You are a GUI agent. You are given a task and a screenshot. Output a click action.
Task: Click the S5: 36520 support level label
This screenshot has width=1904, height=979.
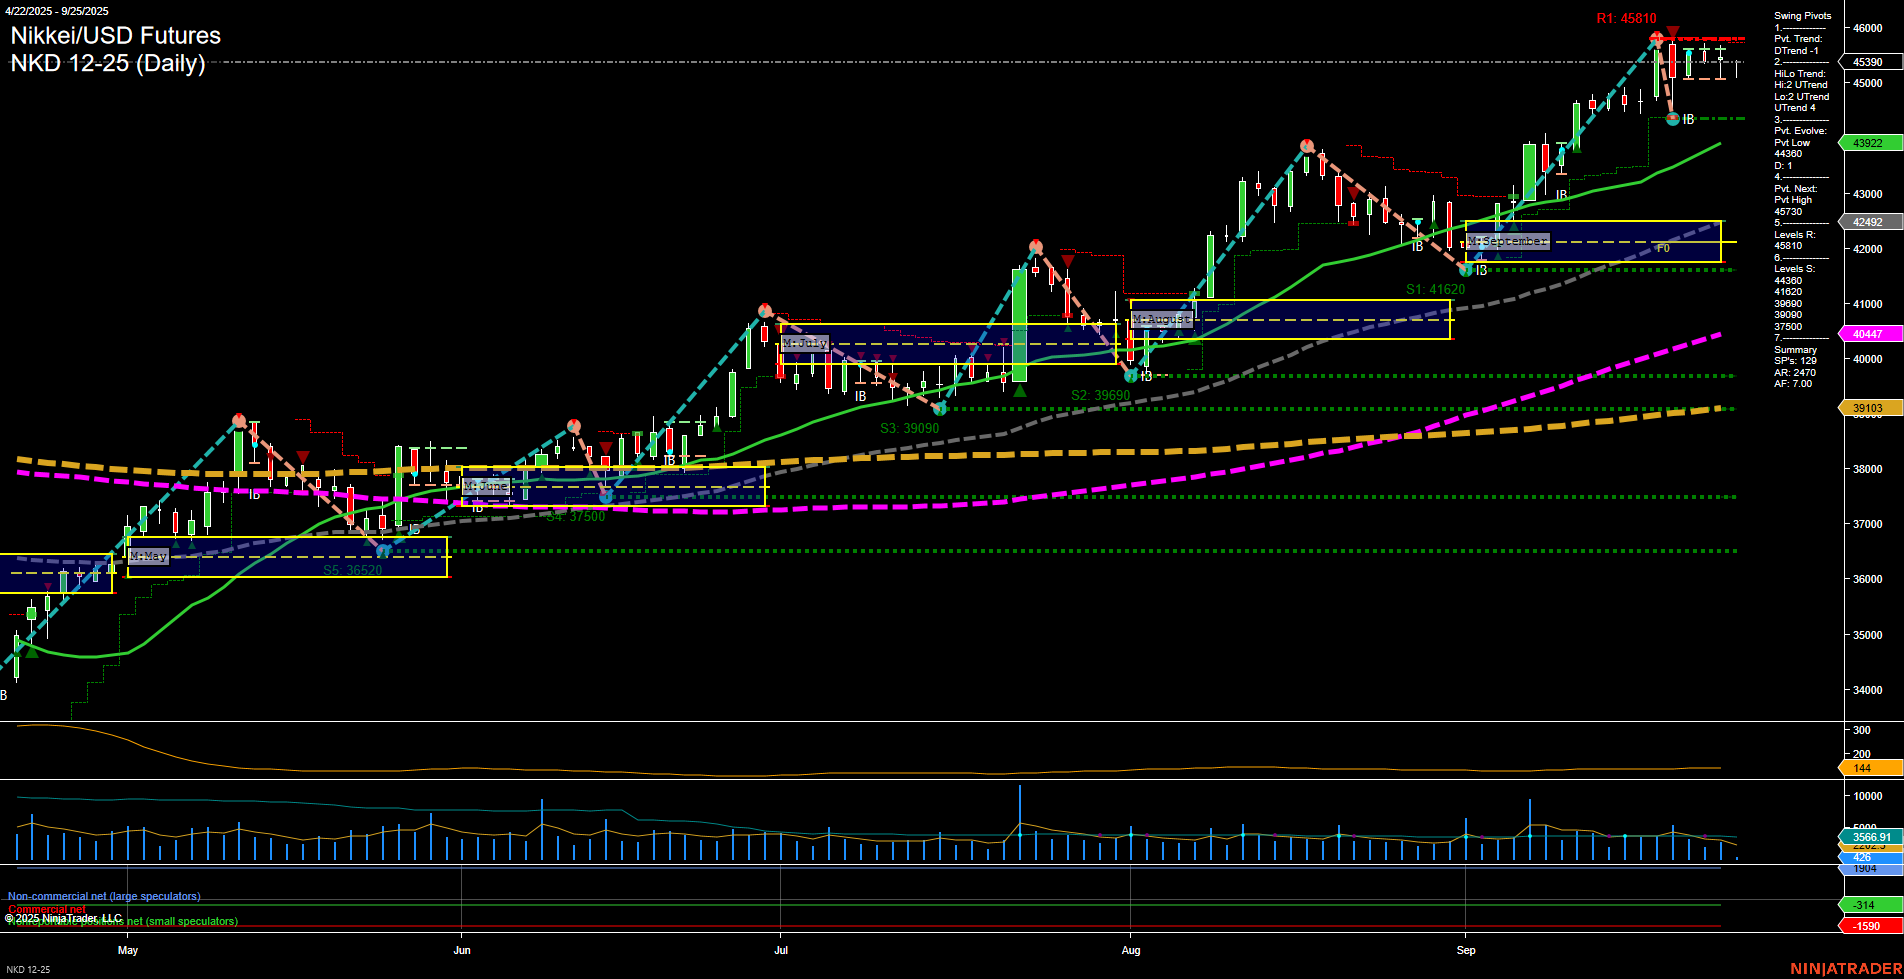tap(351, 571)
